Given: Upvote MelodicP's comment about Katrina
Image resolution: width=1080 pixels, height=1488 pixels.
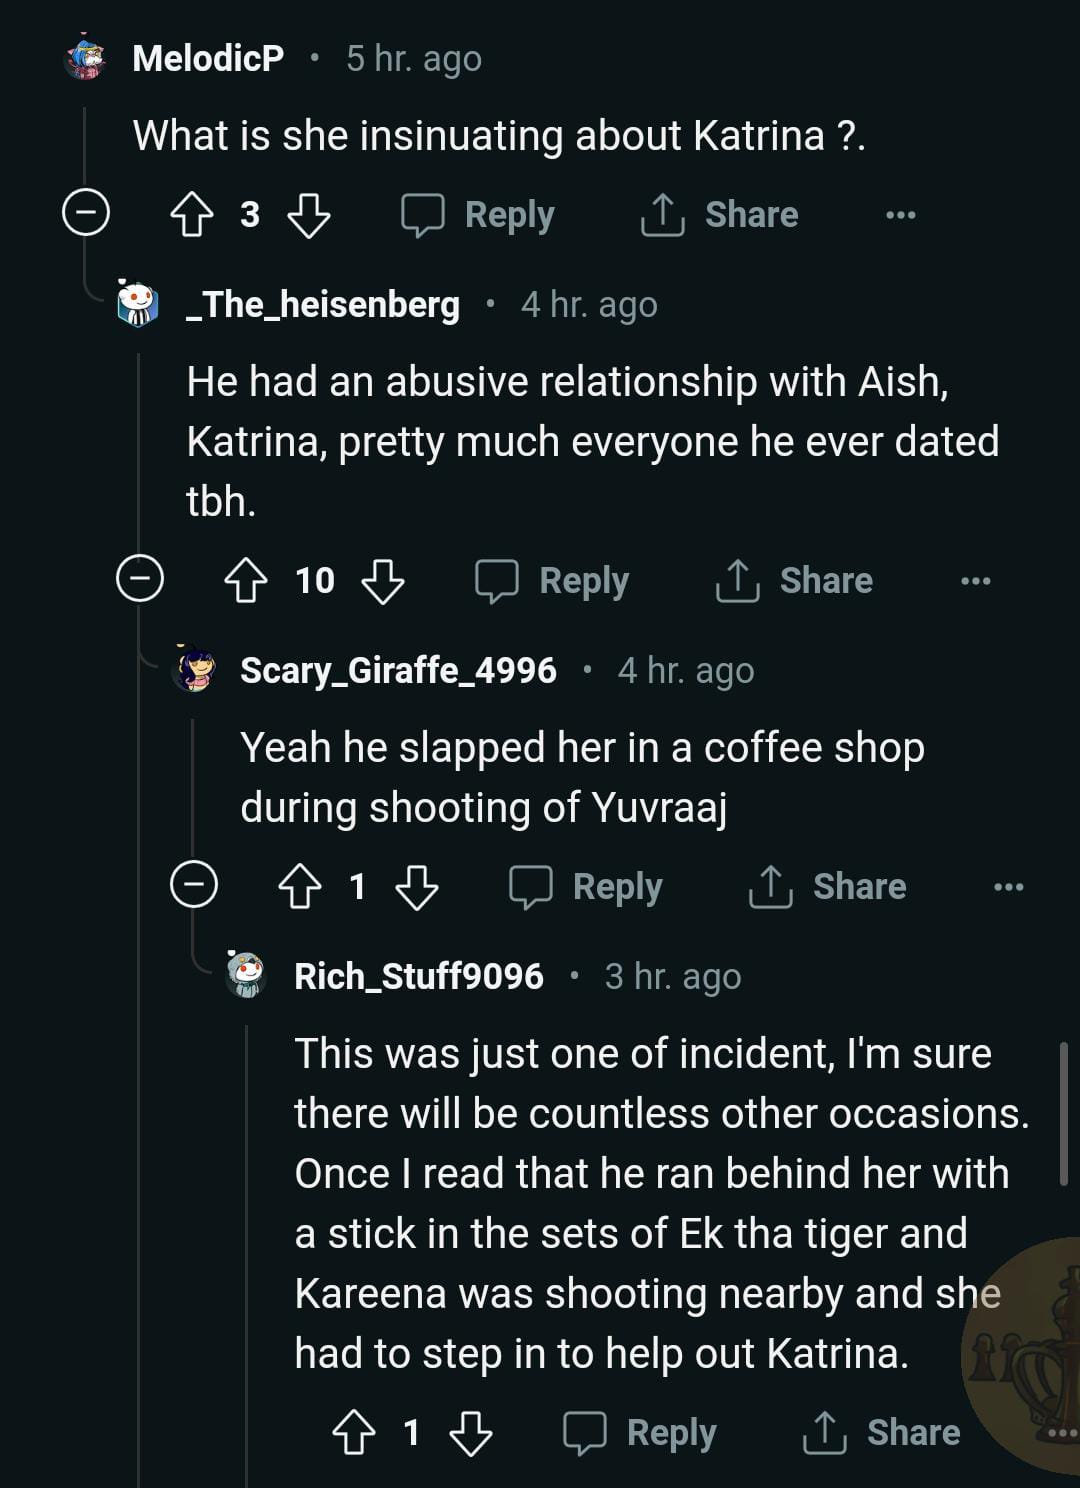Looking at the screenshot, I should [192, 215].
